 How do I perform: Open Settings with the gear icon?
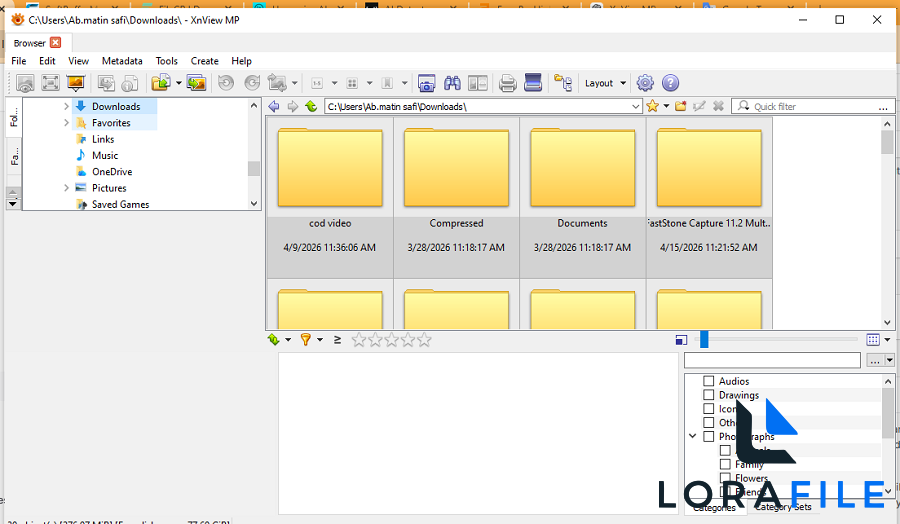[x=645, y=83]
